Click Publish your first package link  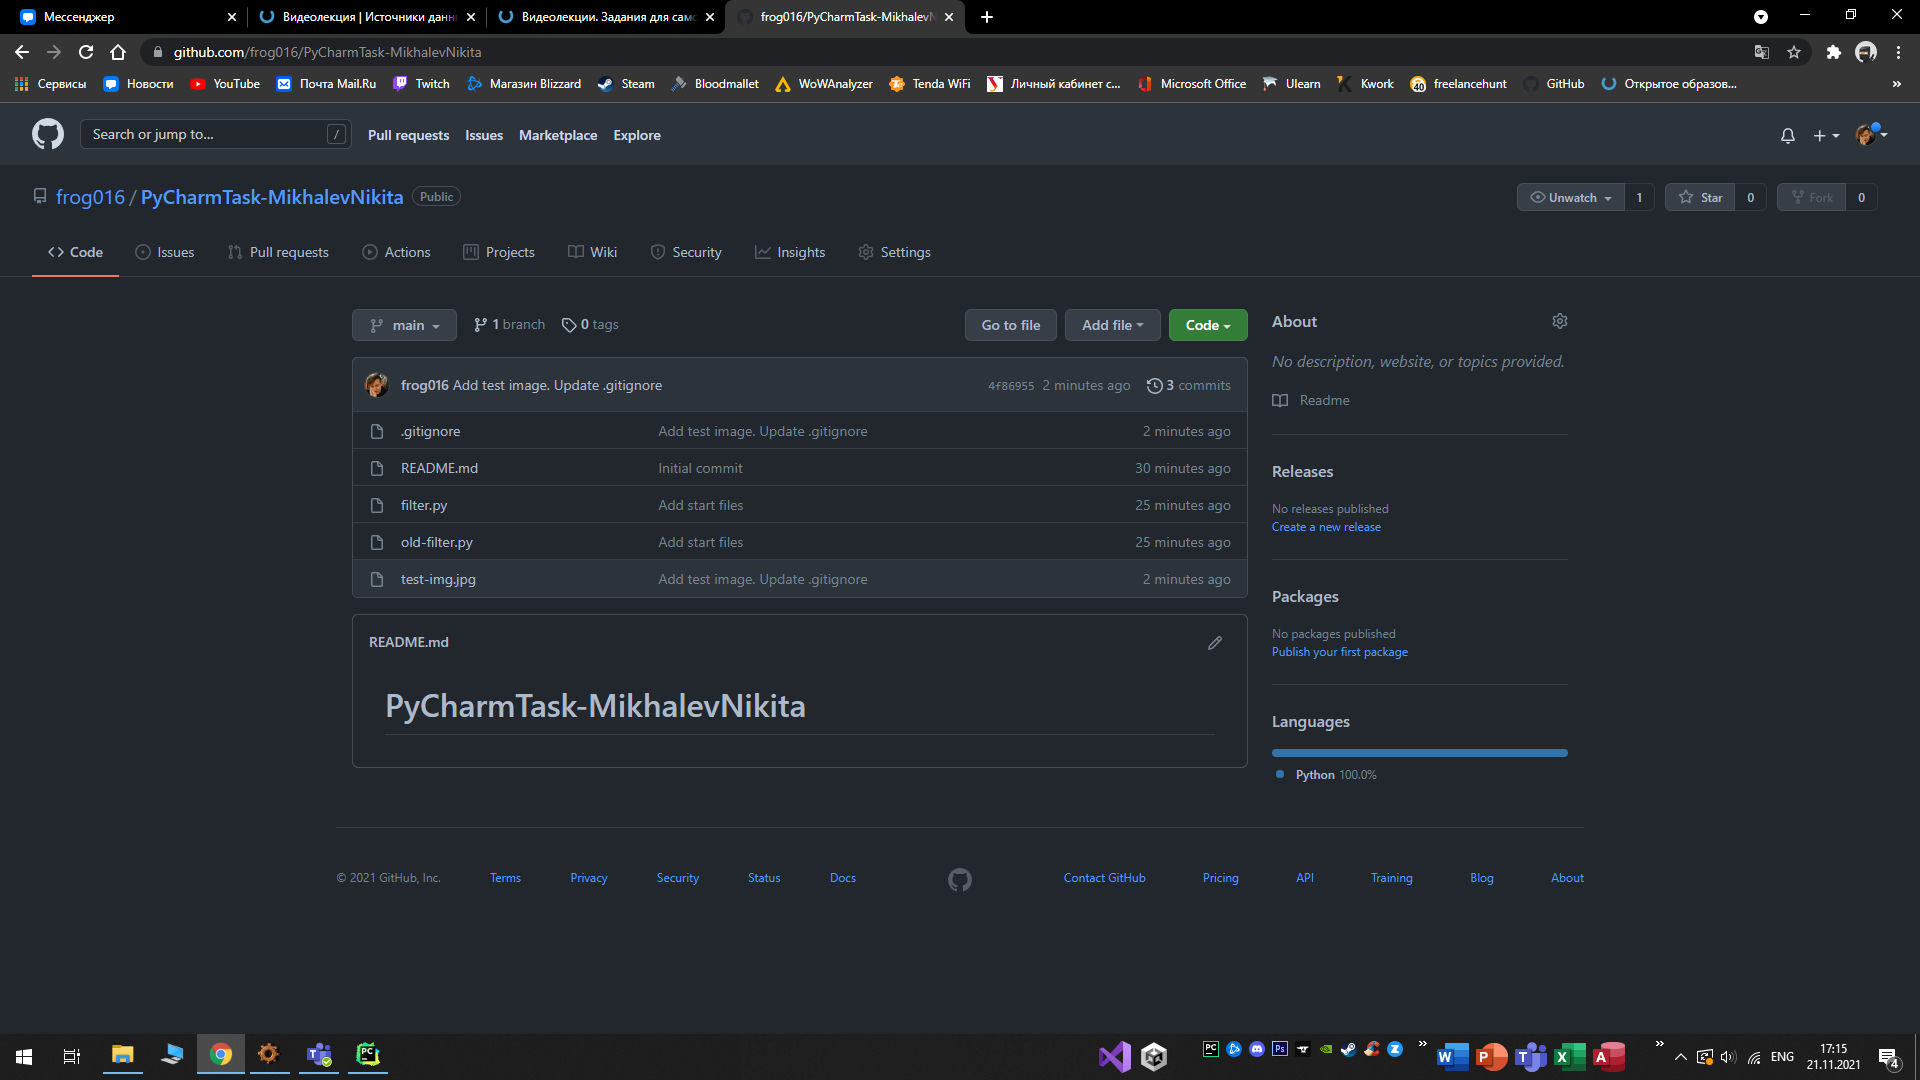click(x=1339, y=652)
